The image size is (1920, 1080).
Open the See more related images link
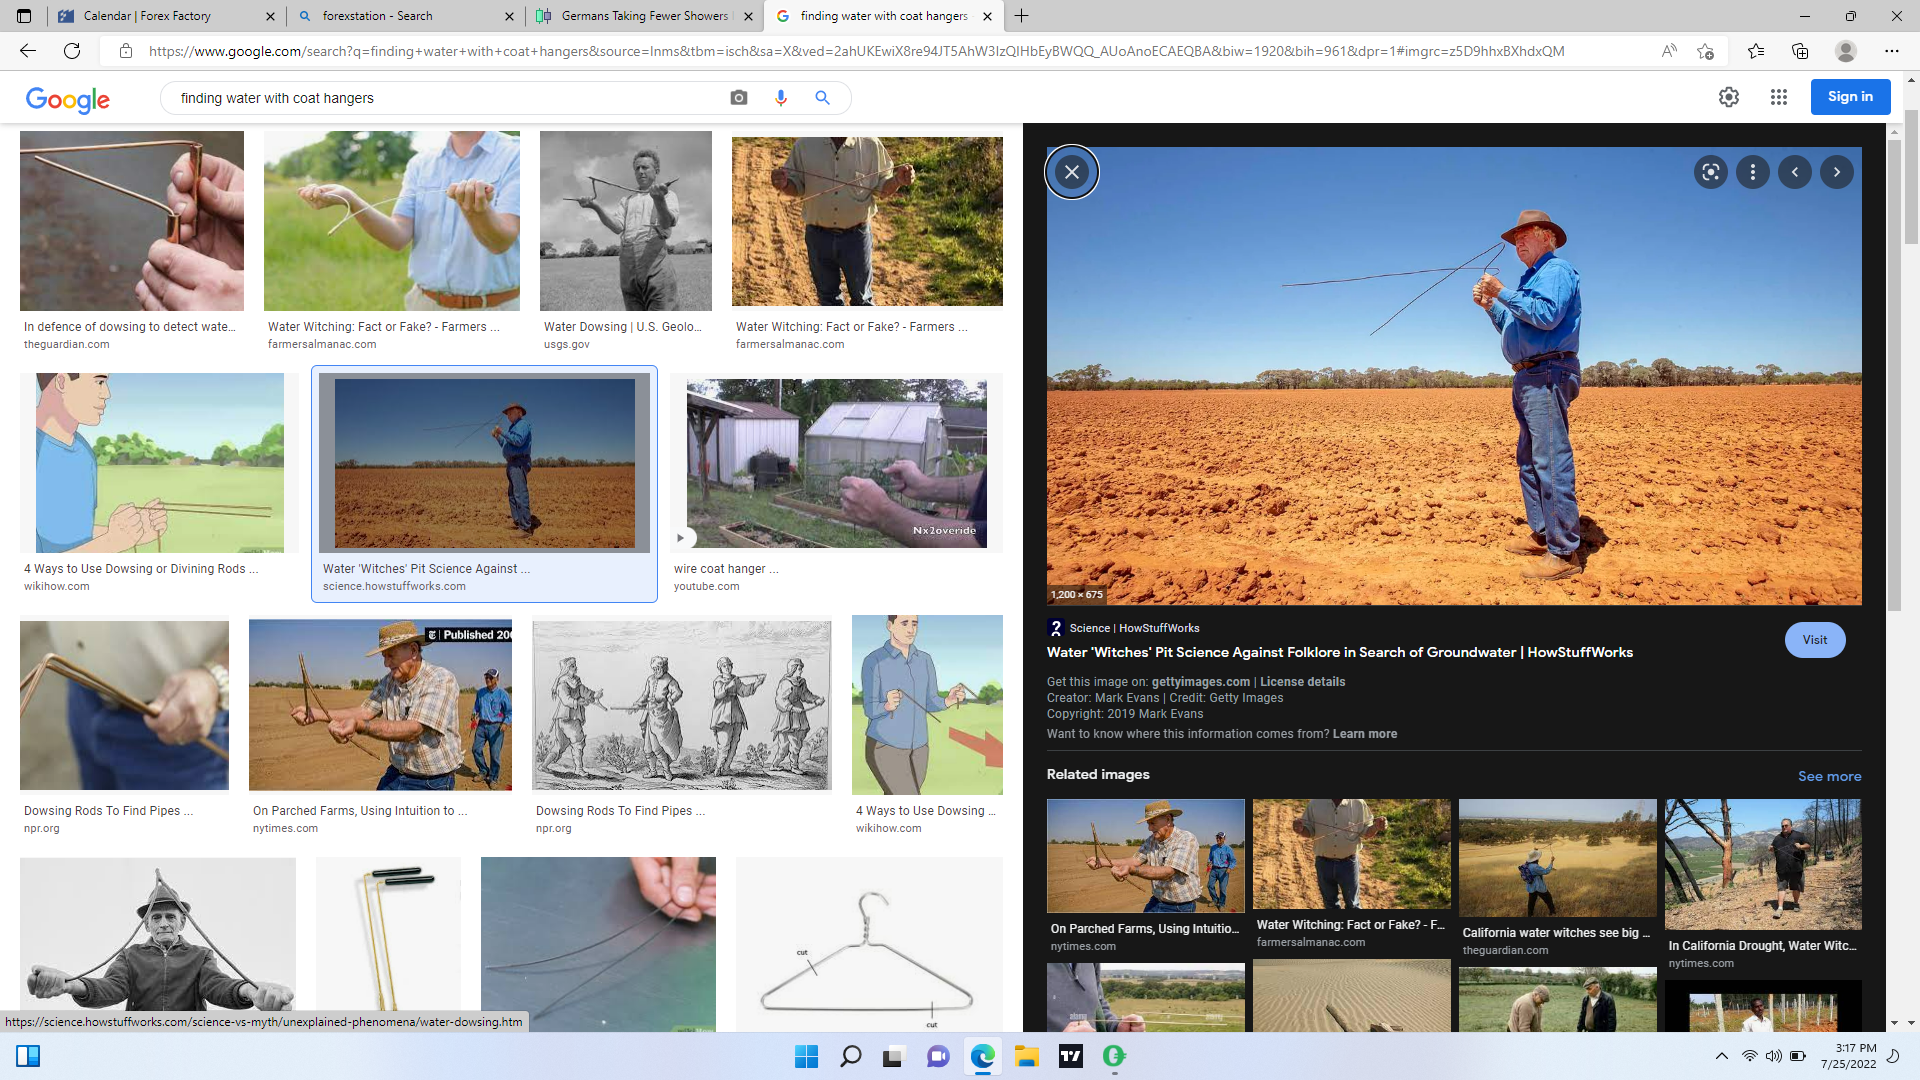point(1829,776)
